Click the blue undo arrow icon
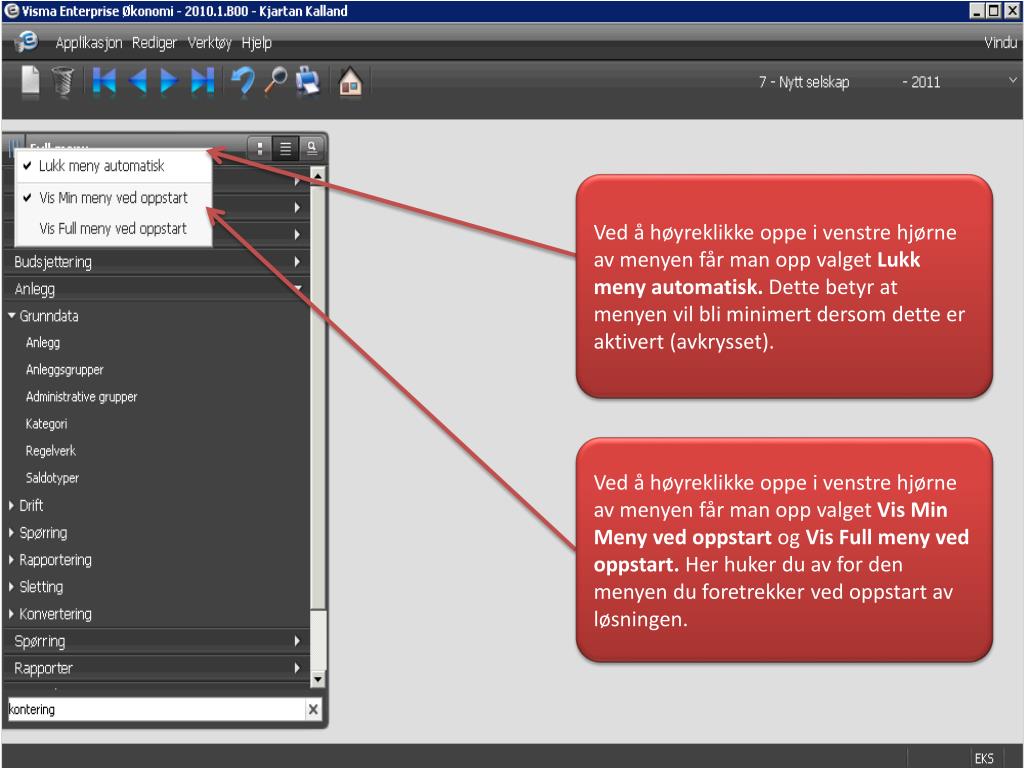 click(243, 82)
